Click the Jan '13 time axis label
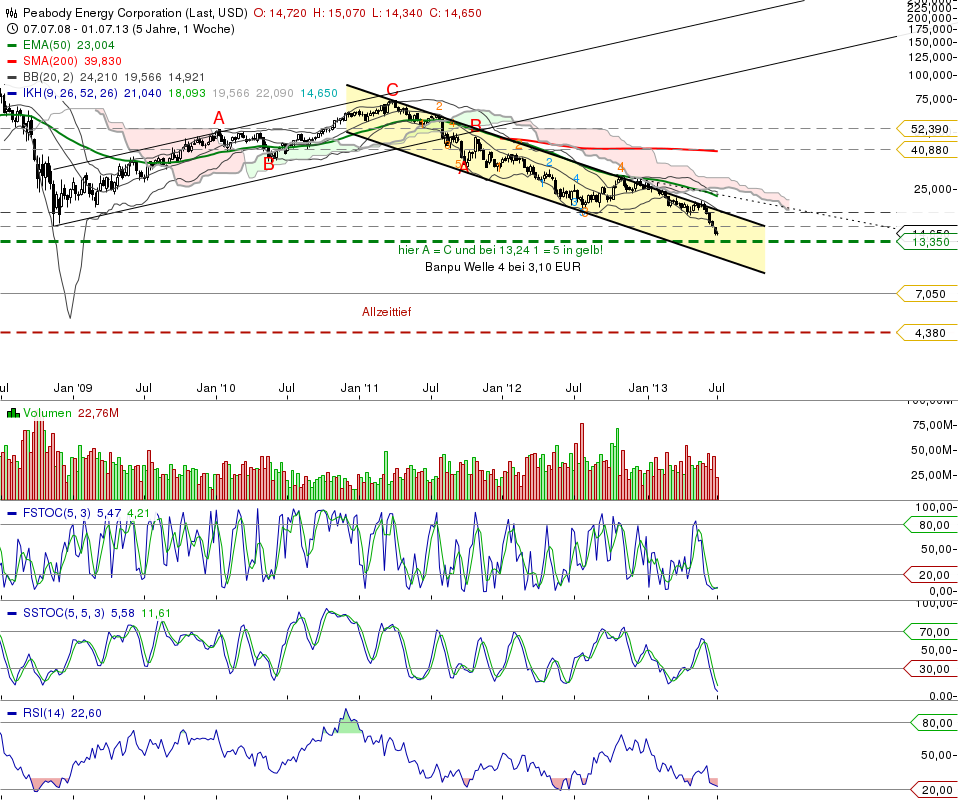 pyautogui.click(x=648, y=388)
